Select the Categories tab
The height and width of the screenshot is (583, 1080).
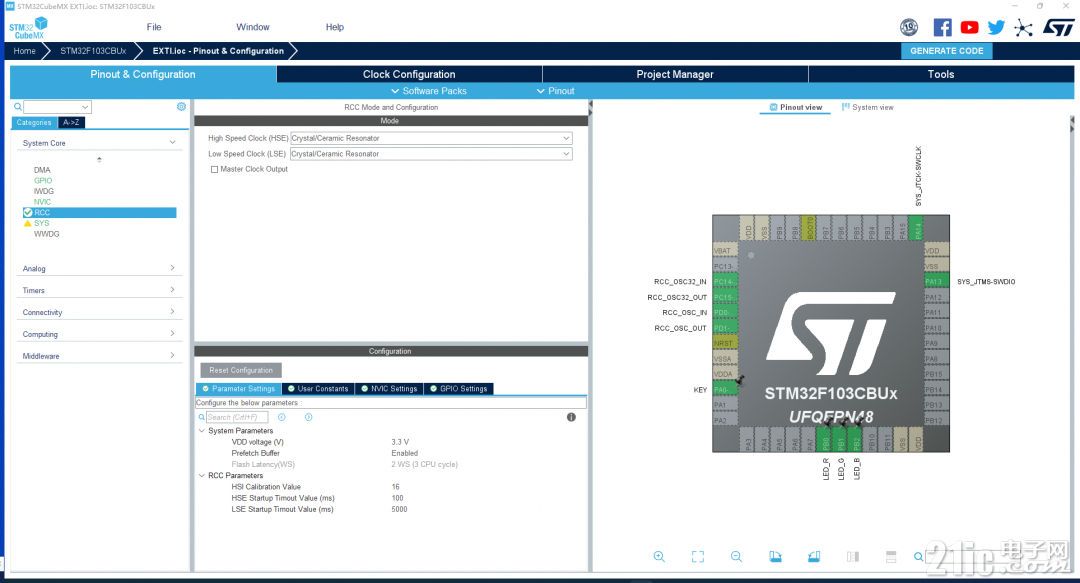[34, 123]
